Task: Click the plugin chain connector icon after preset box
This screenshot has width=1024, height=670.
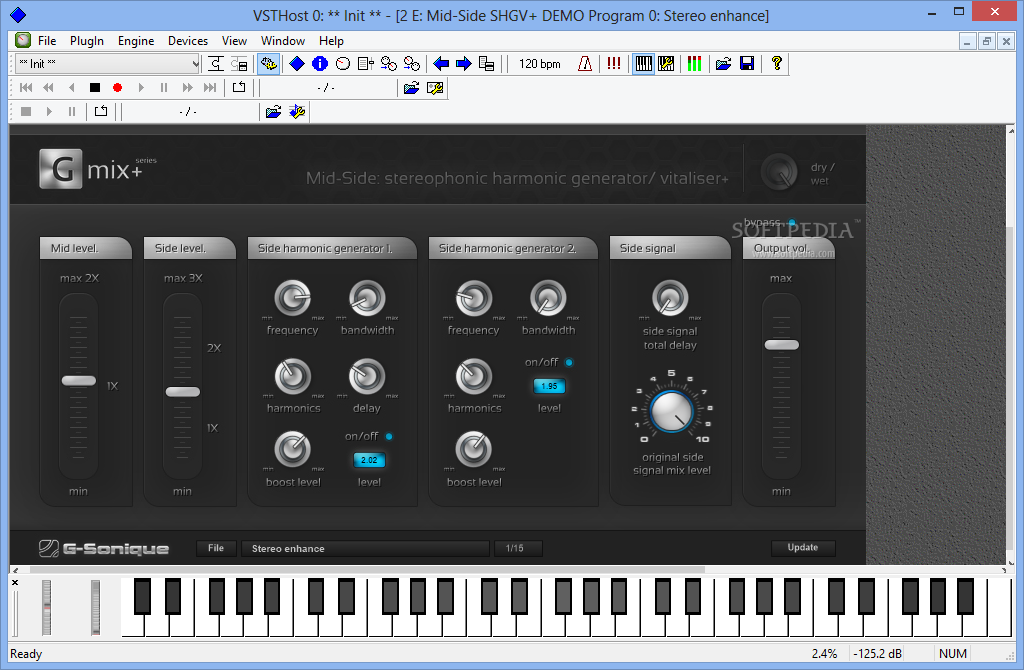Action: [216, 63]
